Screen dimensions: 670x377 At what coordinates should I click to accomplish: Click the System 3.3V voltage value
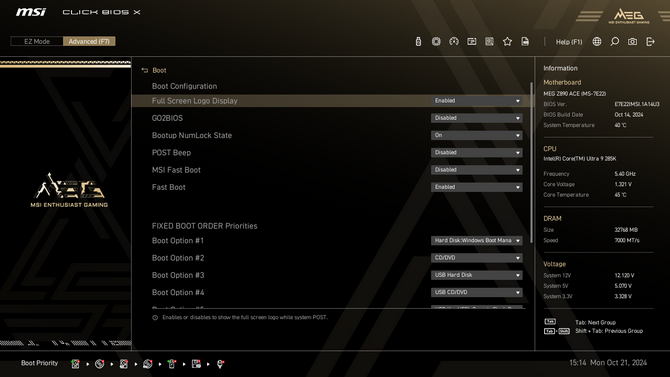coord(623,296)
